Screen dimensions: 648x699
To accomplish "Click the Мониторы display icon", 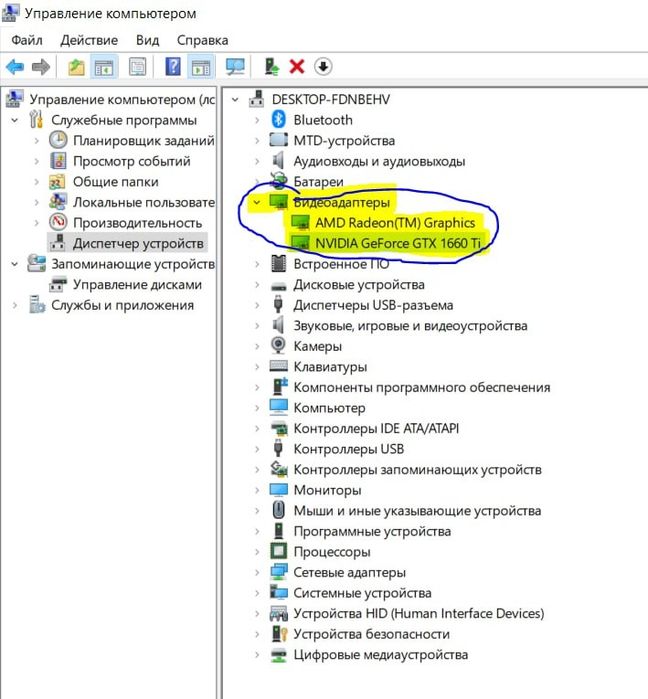I will [x=279, y=489].
